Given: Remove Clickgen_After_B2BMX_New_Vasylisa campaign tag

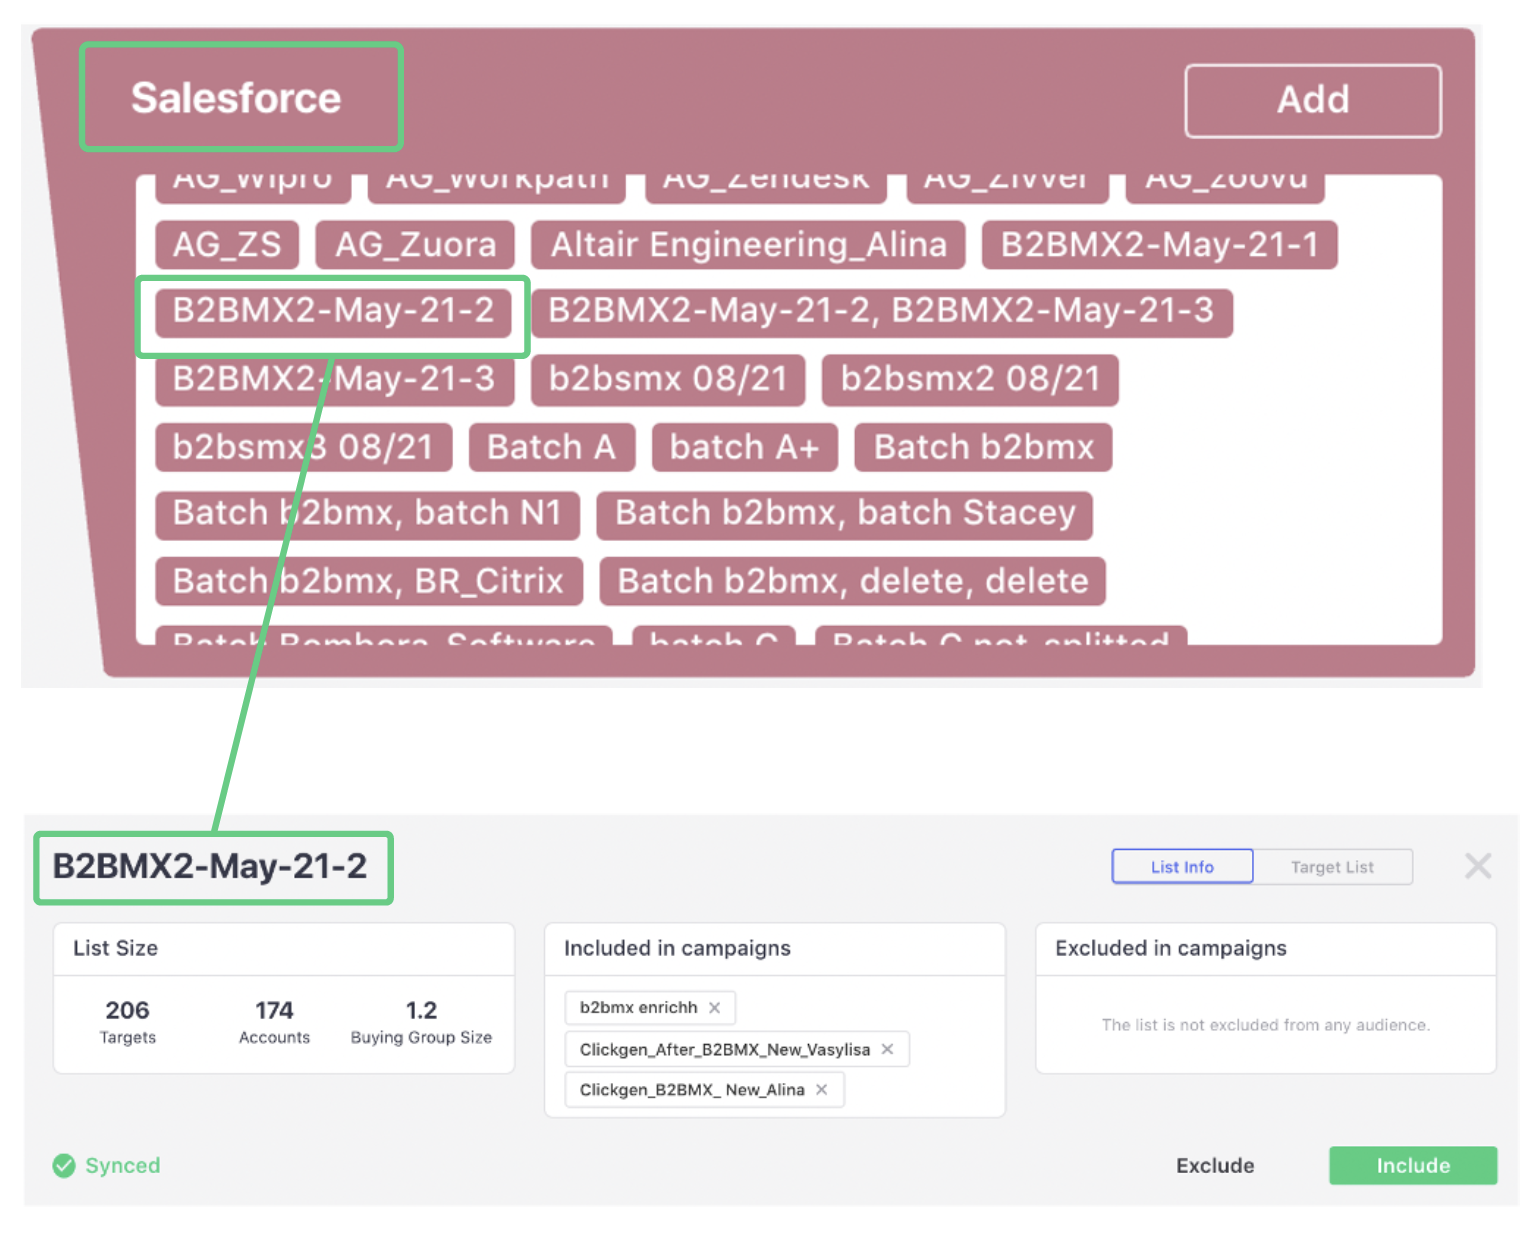Looking at the screenshot, I should point(887,1049).
